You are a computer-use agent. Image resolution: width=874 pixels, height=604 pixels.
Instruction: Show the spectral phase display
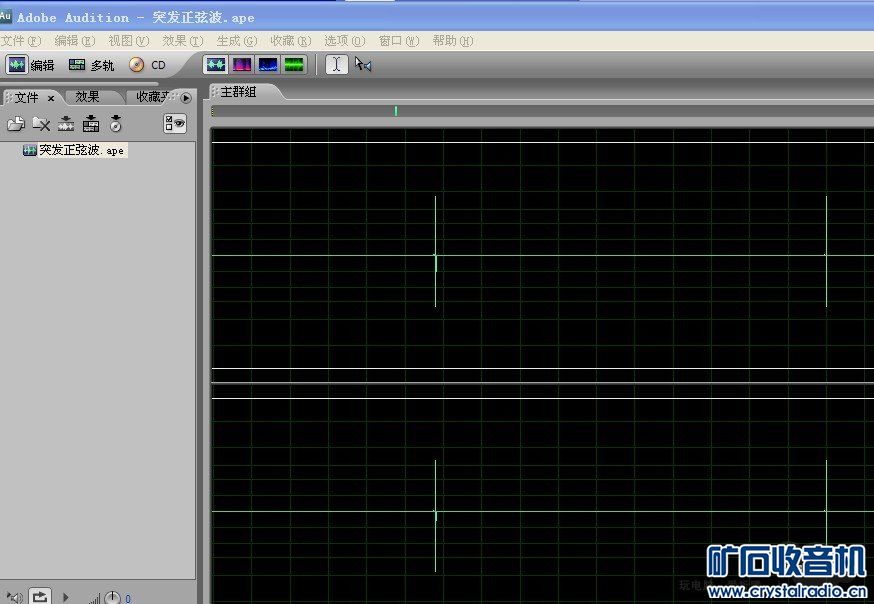tap(294, 65)
